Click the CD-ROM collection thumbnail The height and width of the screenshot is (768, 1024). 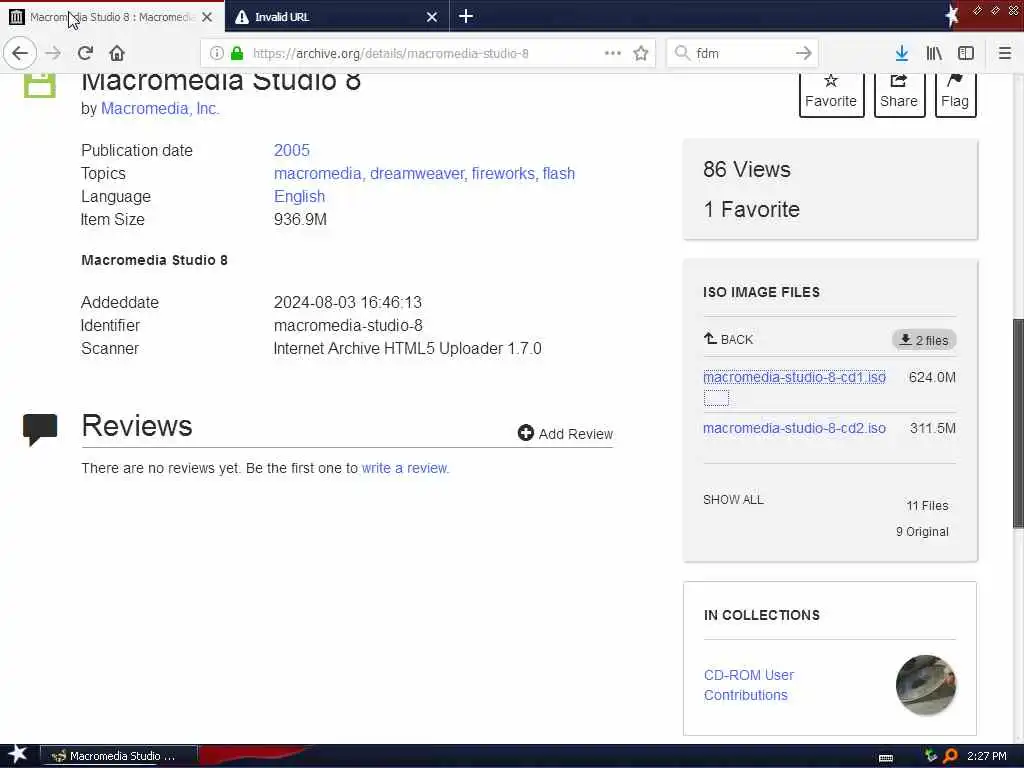pyautogui.click(x=925, y=685)
